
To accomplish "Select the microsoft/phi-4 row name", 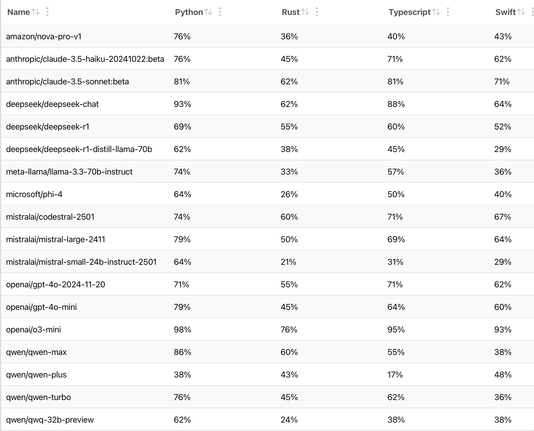I will pyautogui.click(x=34, y=194).
